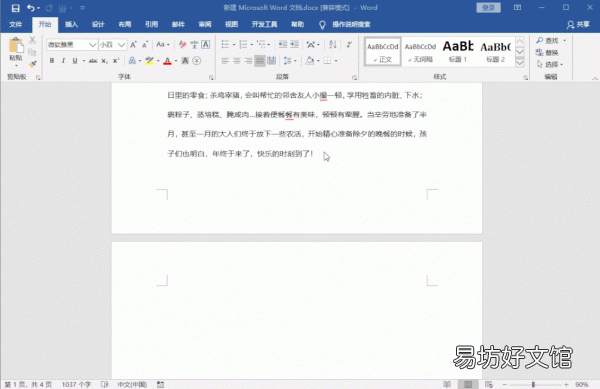Click the 共享 share button
Viewport: 600px width, 389px height.
tap(578, 24)
